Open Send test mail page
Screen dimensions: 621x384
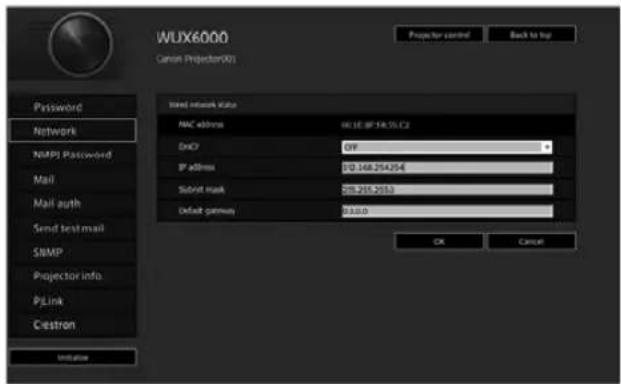(x=72, y=228)
